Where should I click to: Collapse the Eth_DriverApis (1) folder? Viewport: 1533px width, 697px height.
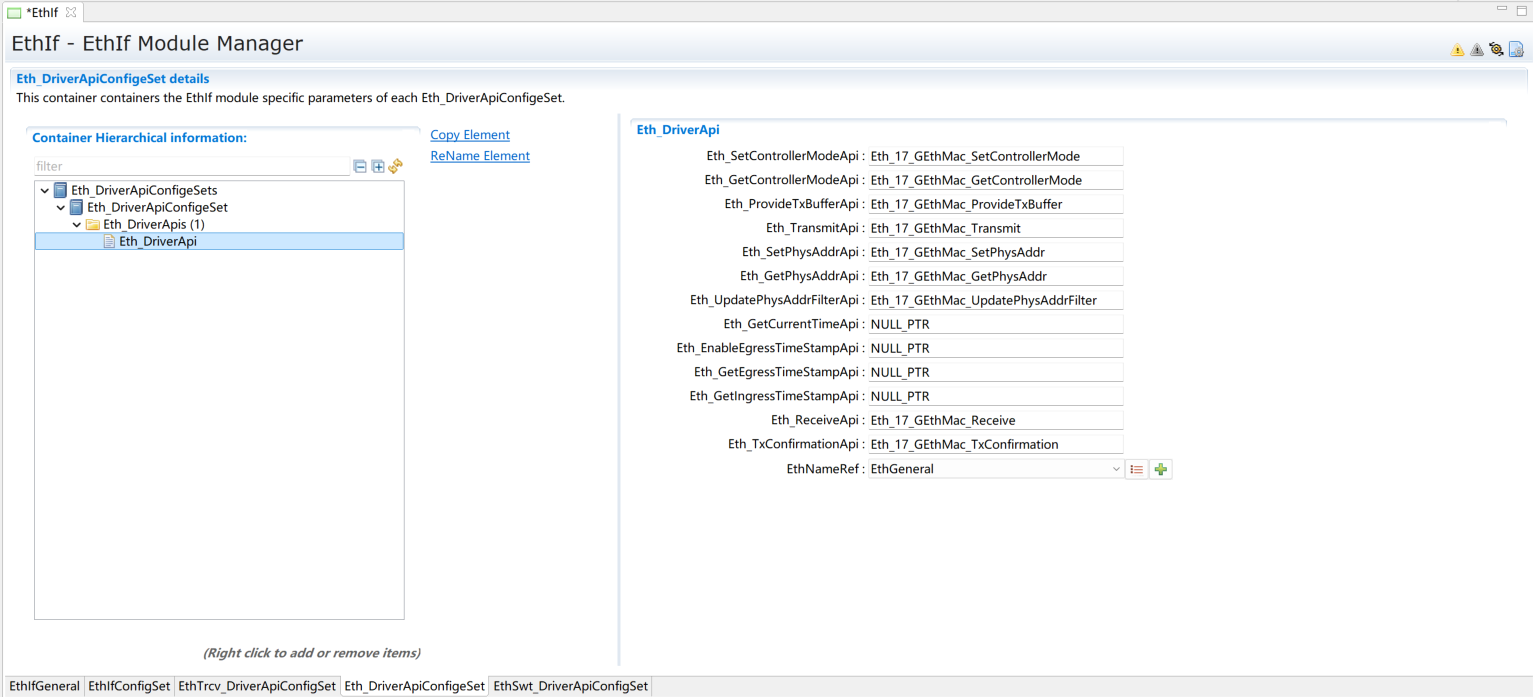click(x=77, y=225)
